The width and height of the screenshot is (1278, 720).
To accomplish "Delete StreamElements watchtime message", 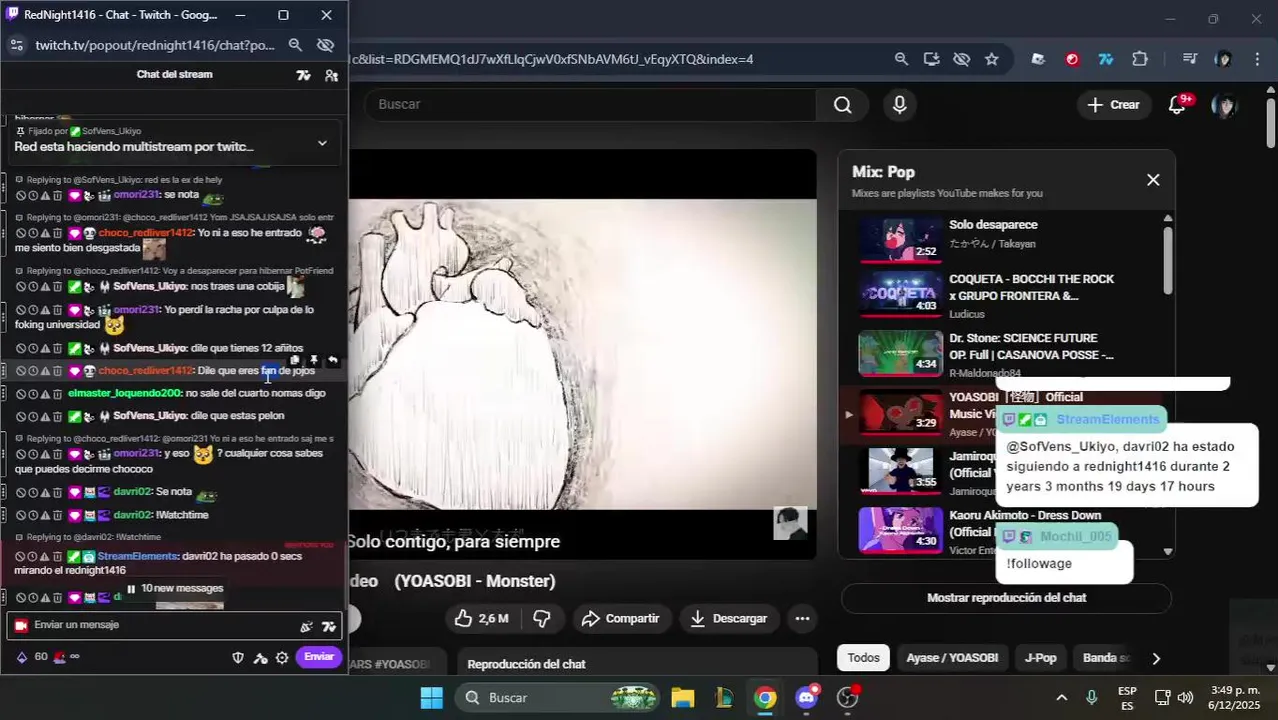I will pyautogui.click(x=57, y=557).
